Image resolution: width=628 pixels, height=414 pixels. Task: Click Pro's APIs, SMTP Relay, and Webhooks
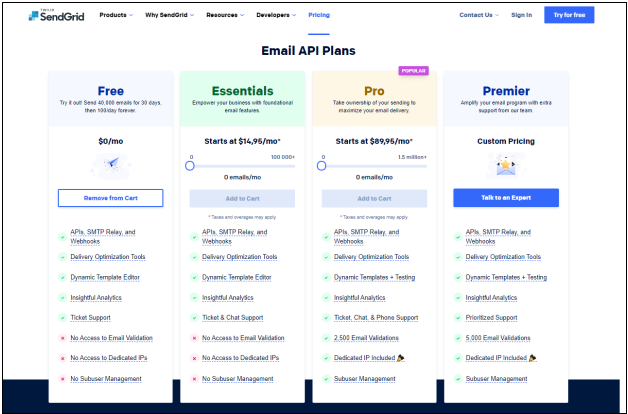pyautogui.click(x=366, y=237)
